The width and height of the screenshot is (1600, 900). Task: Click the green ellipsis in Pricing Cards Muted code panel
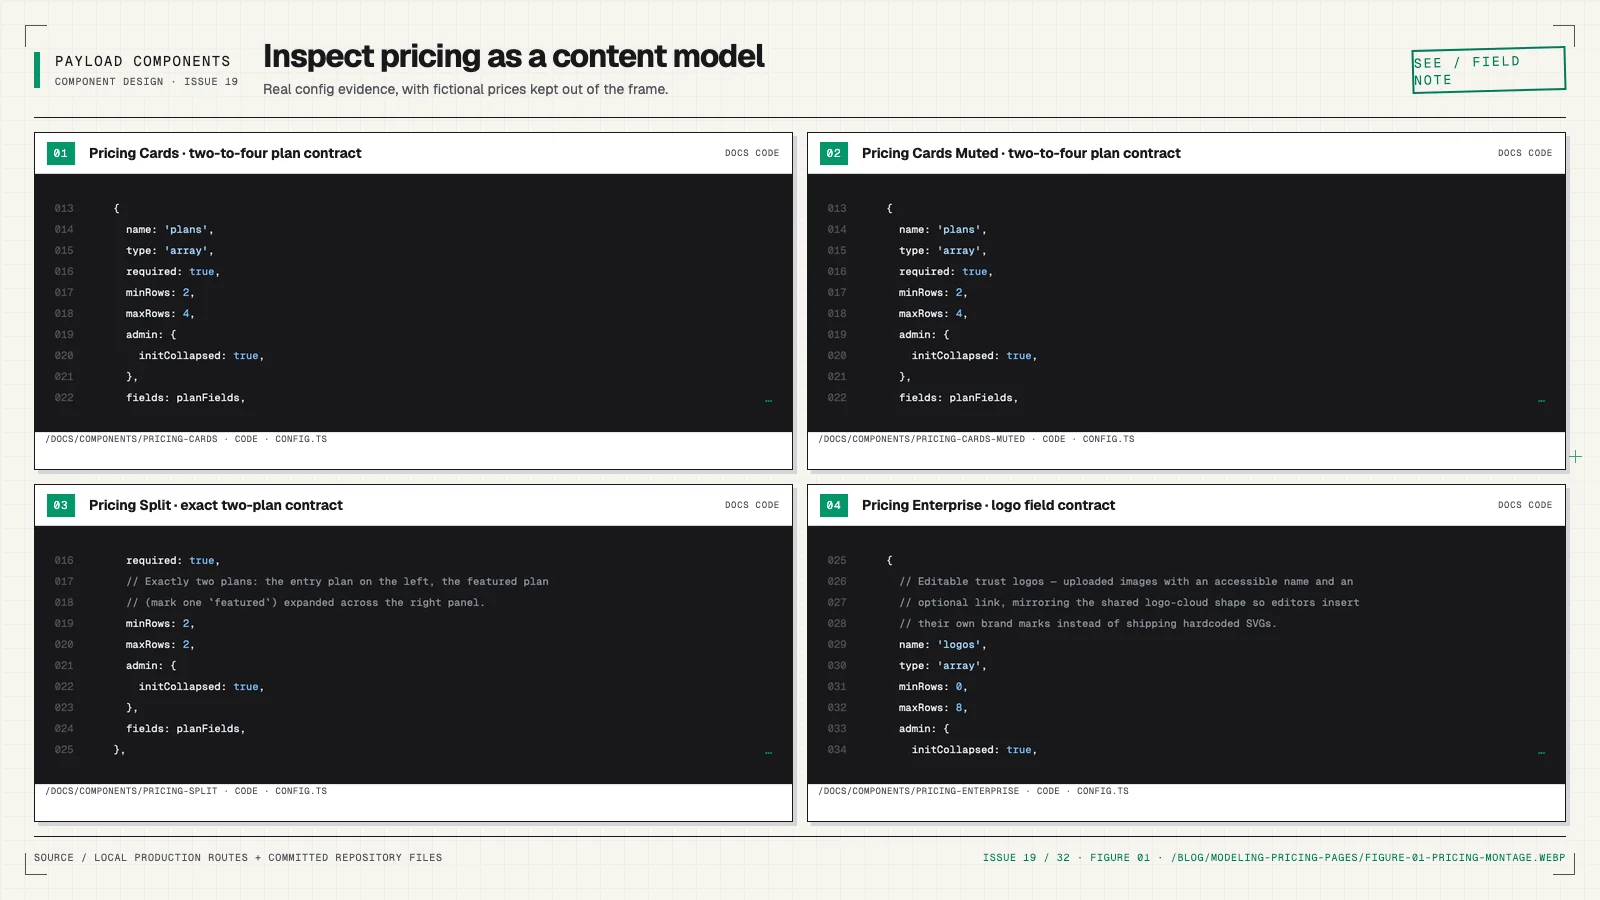pos(1541,400)
